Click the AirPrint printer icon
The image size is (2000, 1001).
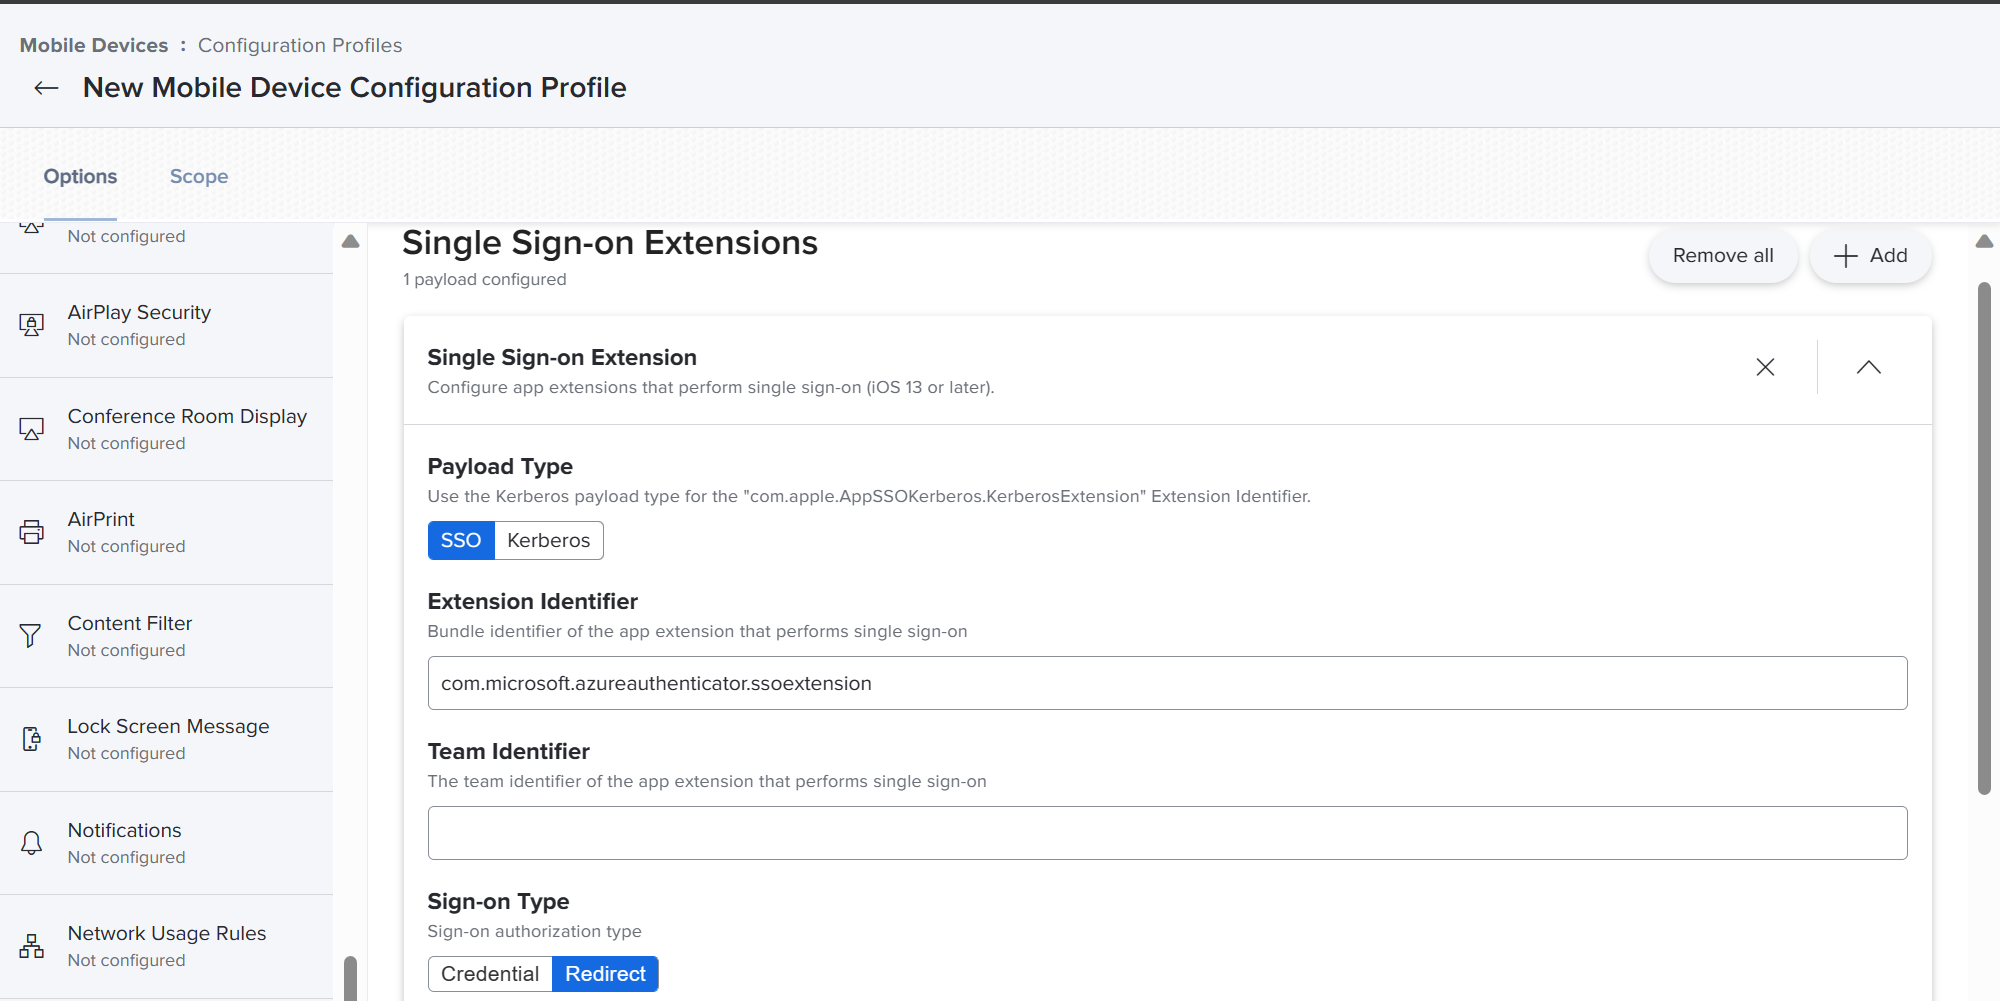pos(31,531)
